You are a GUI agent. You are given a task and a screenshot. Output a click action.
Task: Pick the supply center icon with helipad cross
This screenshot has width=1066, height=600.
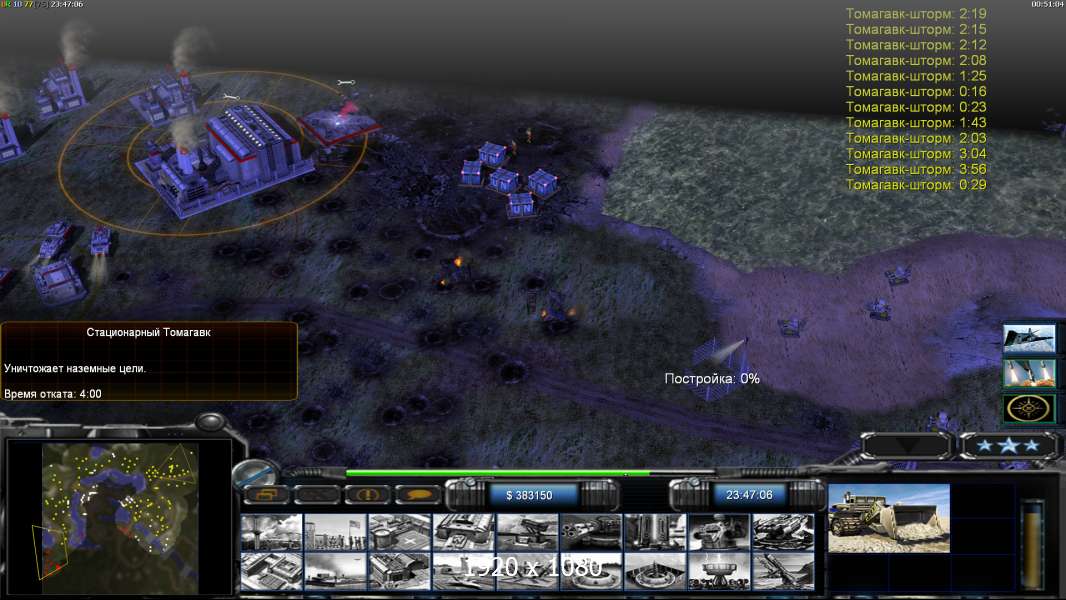(x=400, y=532)
